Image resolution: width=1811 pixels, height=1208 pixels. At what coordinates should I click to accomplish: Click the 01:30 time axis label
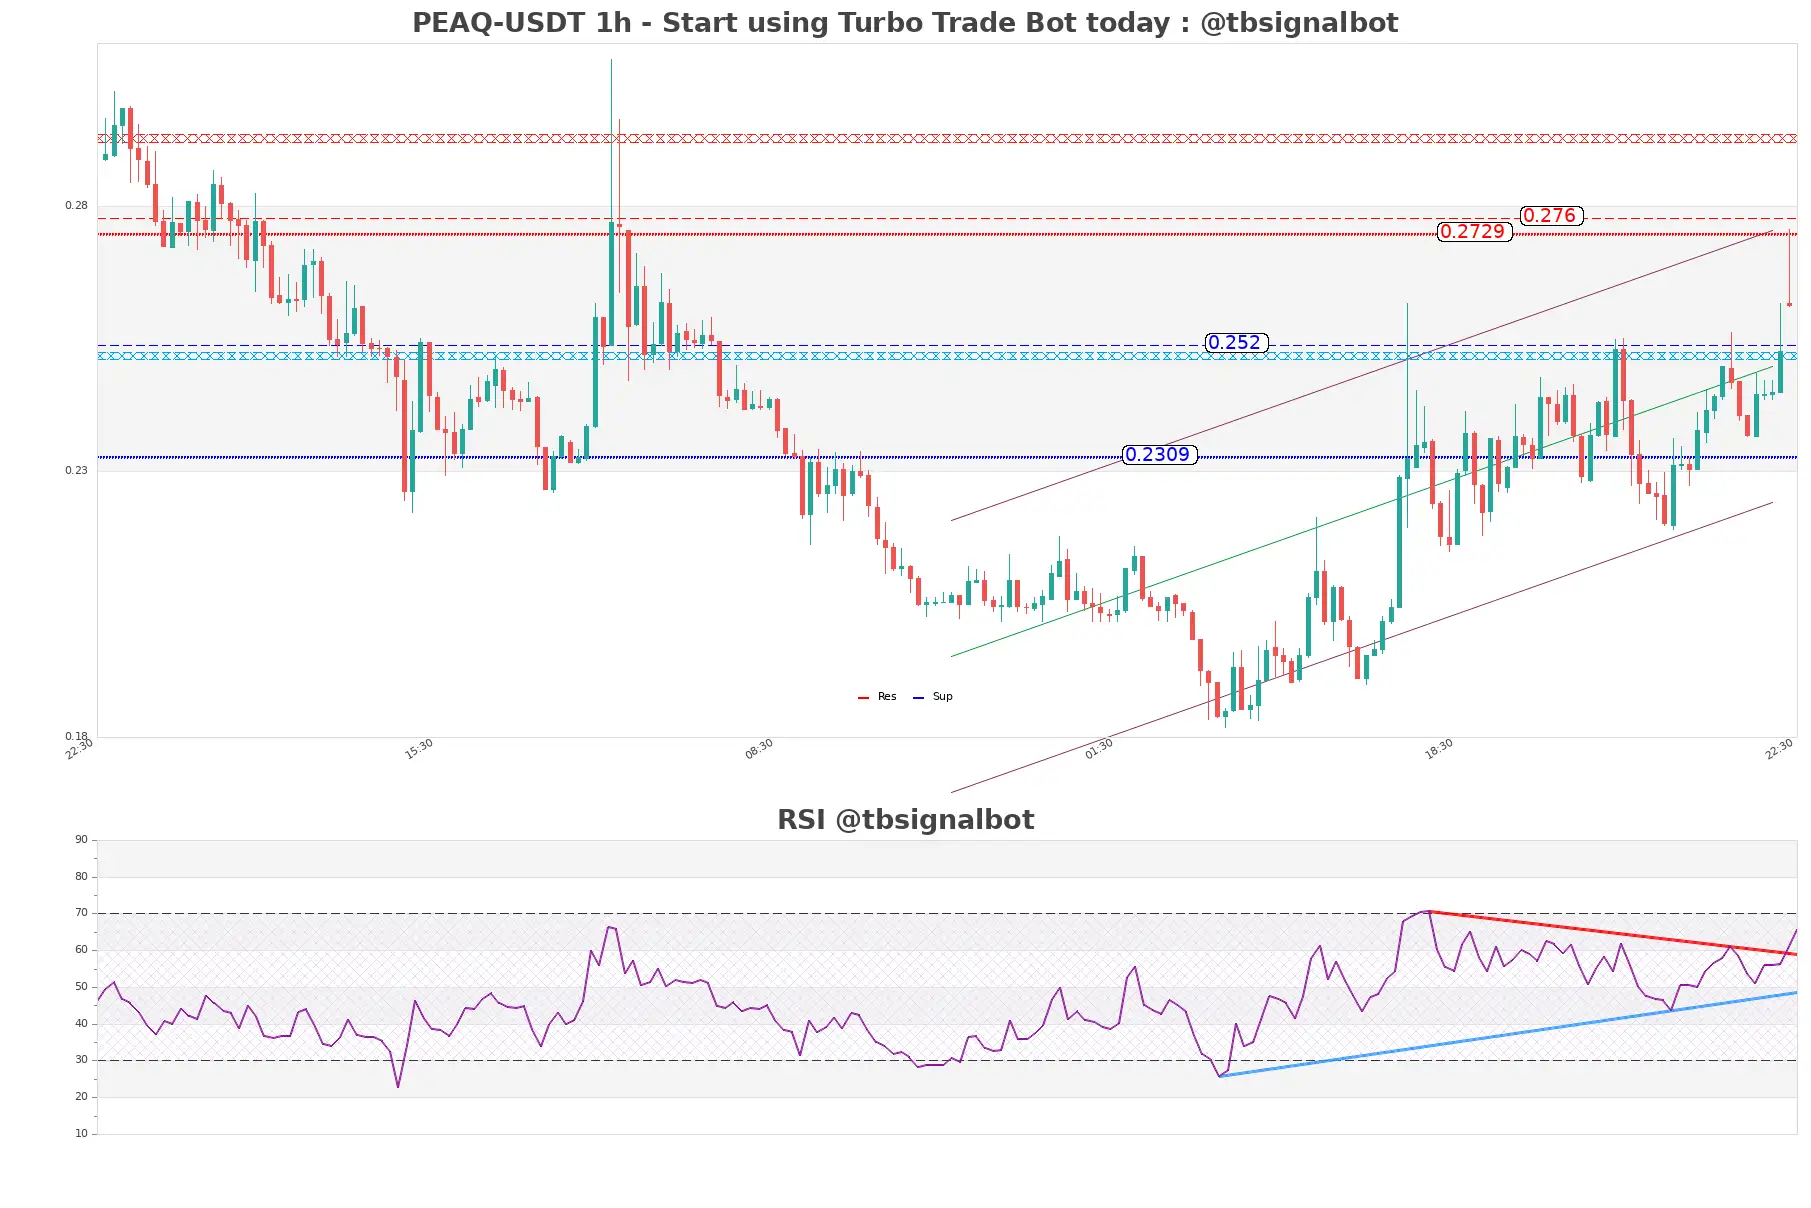pyautogui.click(x=1099, y=749)
